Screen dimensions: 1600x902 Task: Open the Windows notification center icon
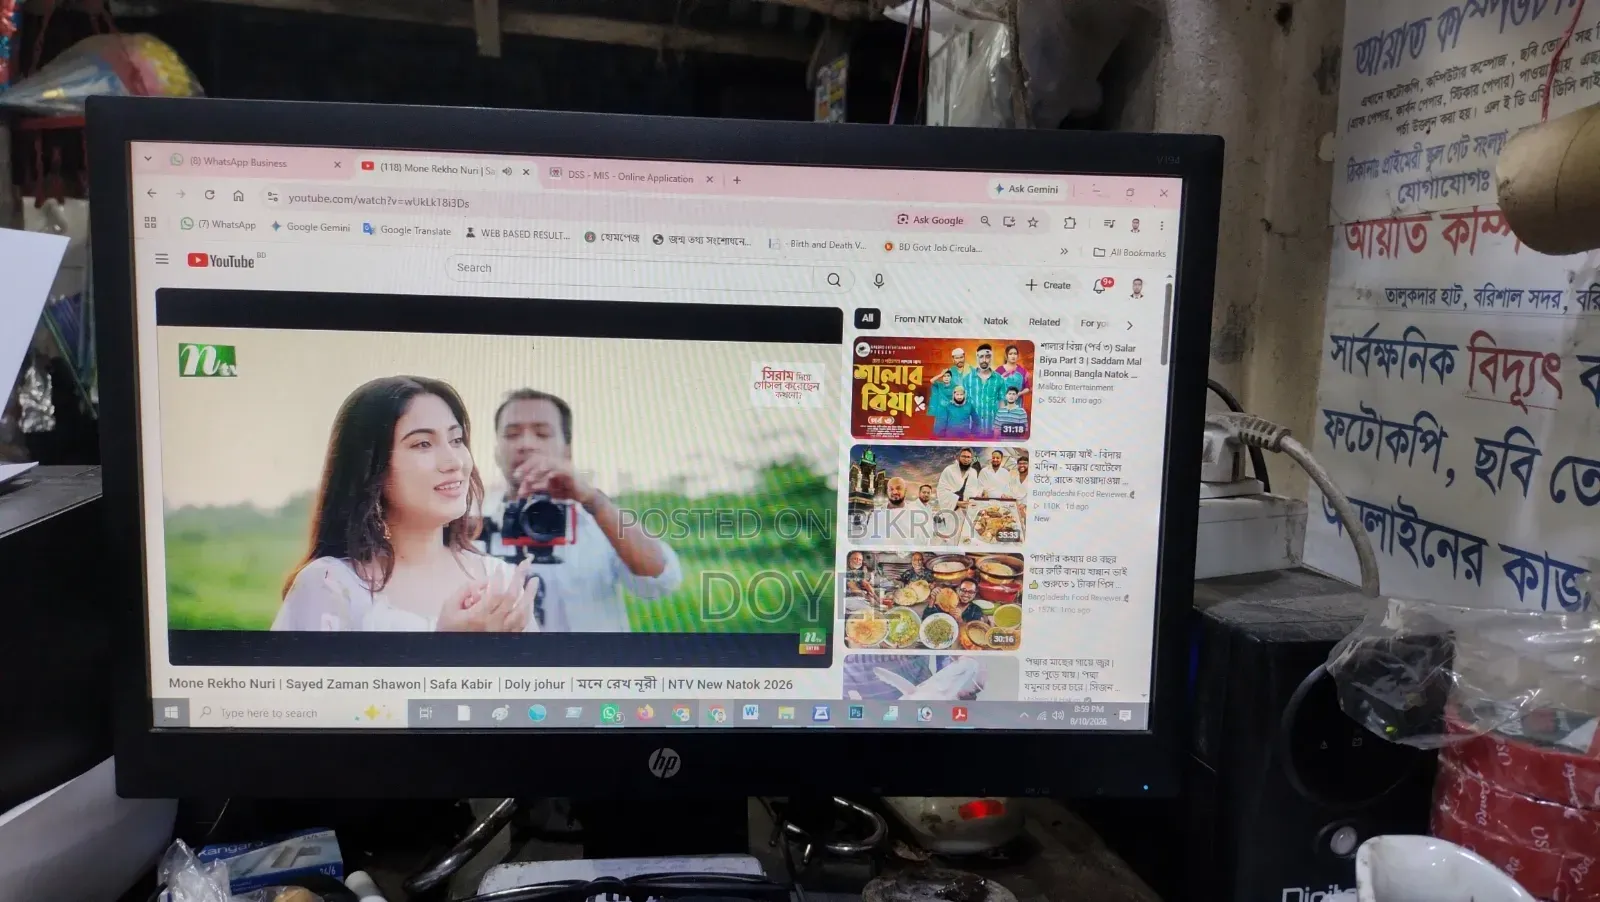pos(1125,716)
